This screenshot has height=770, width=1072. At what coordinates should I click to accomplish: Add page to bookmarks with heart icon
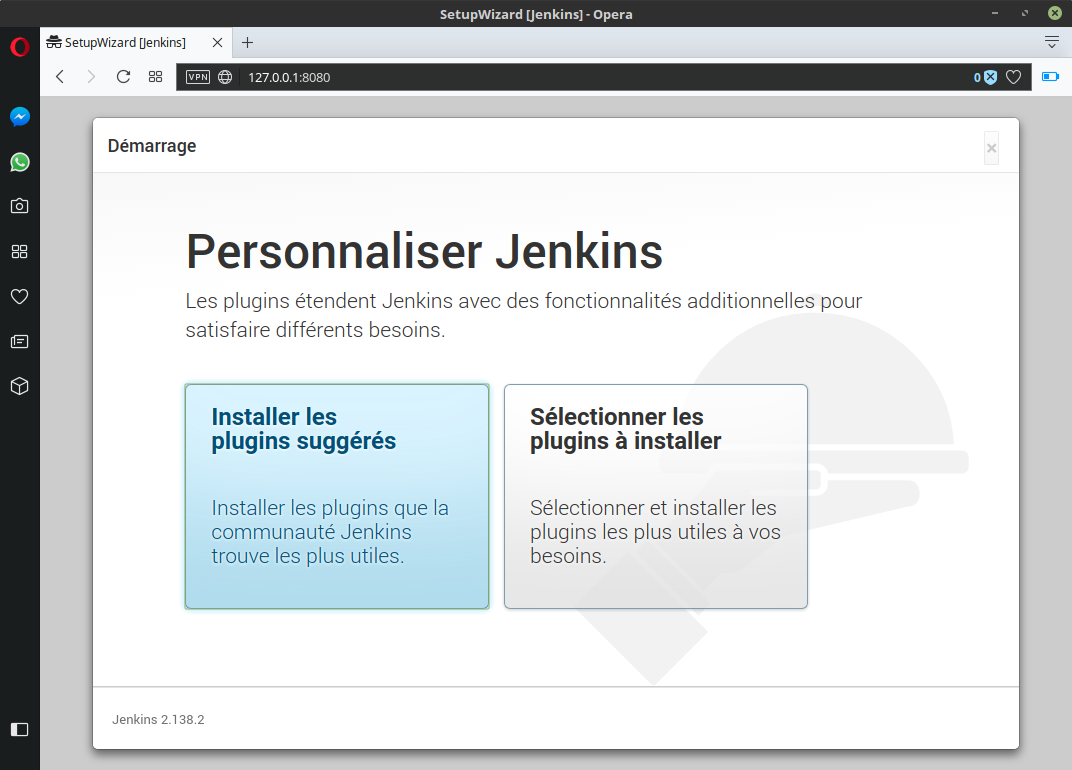click(x=1013, y=77)
